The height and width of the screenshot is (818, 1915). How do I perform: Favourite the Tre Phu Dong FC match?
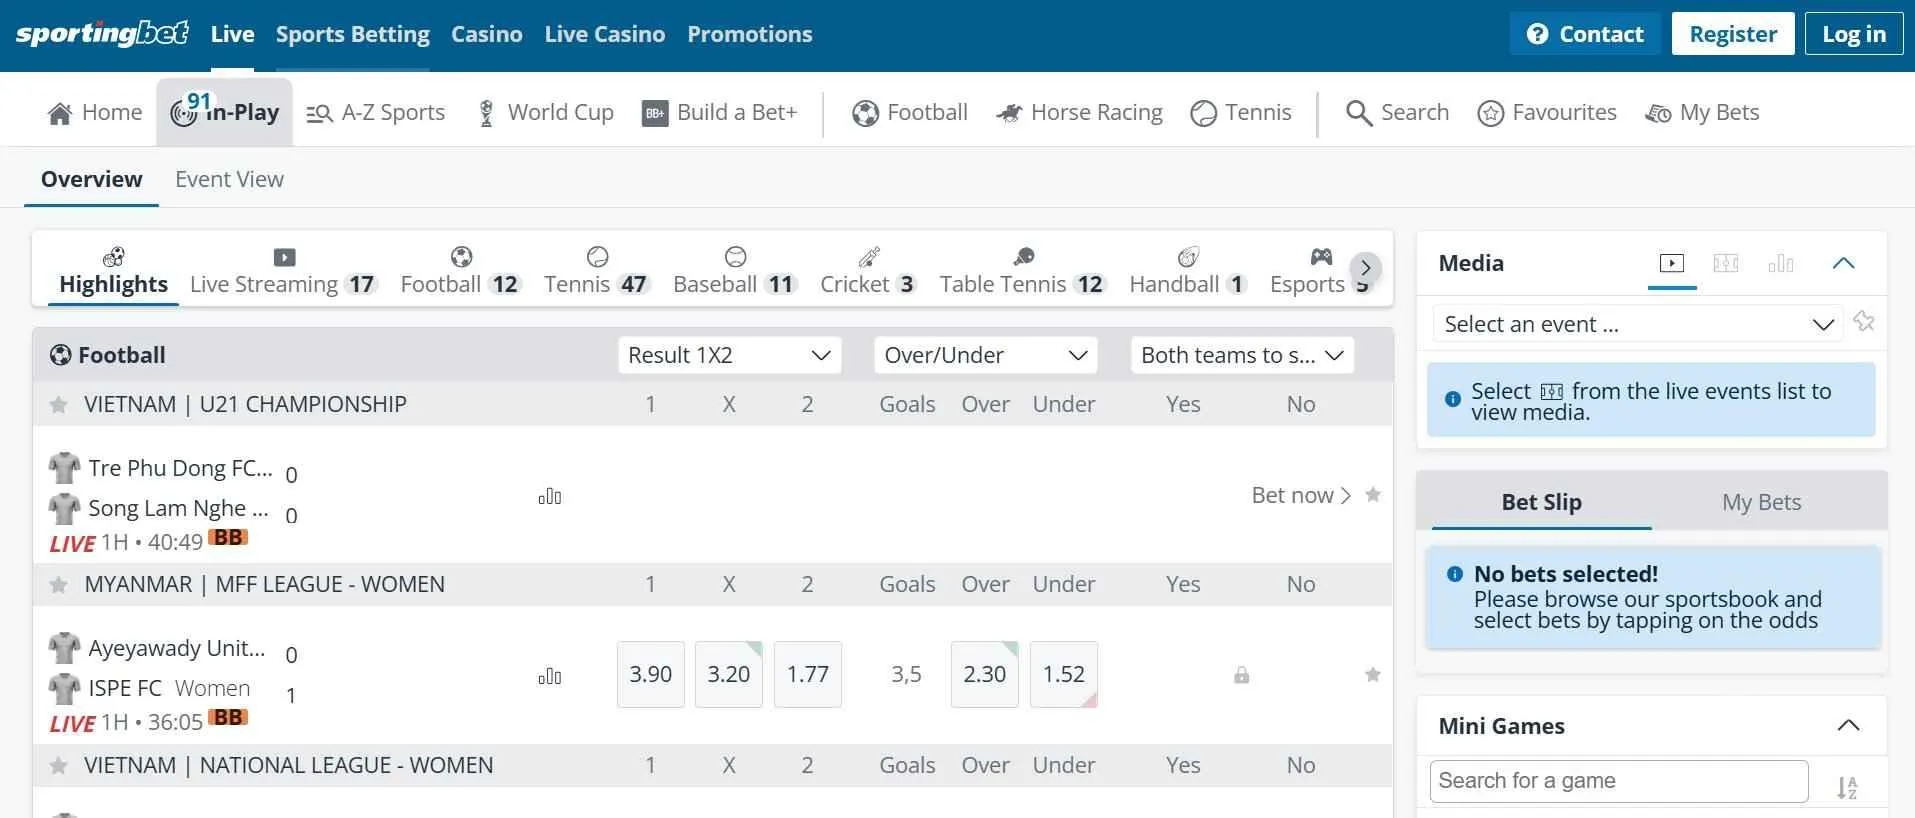click(x=1373, y=495)
